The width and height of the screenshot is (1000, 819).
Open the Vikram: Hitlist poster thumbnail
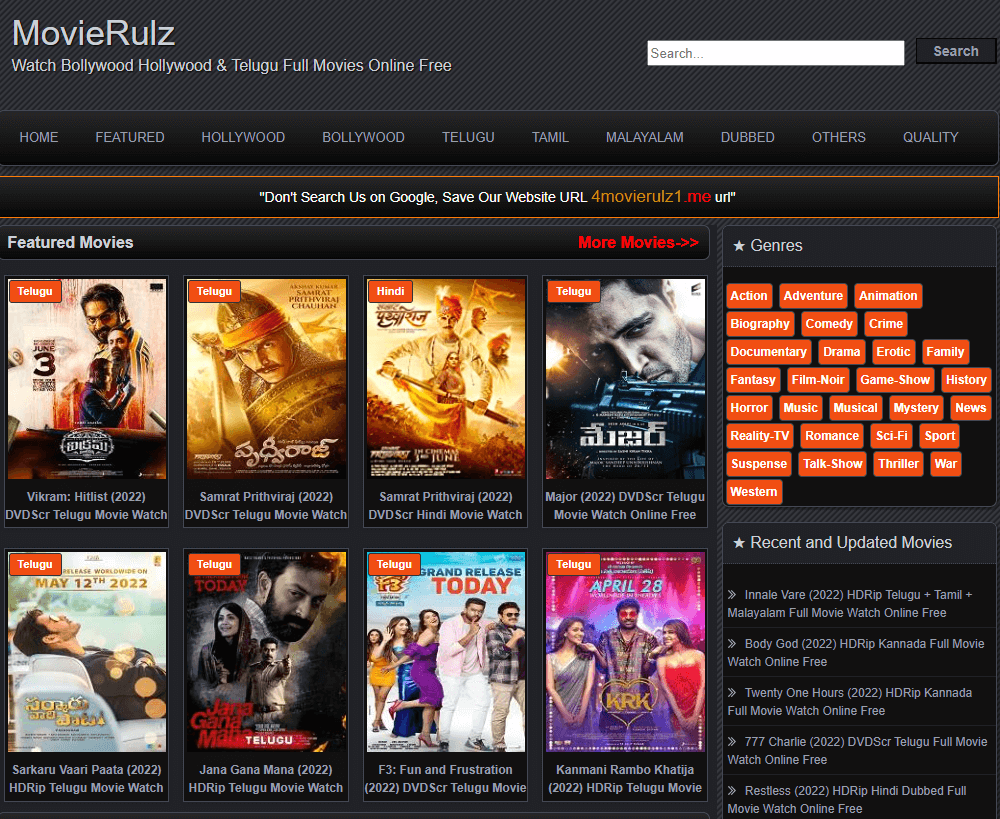tap(87, 378)
